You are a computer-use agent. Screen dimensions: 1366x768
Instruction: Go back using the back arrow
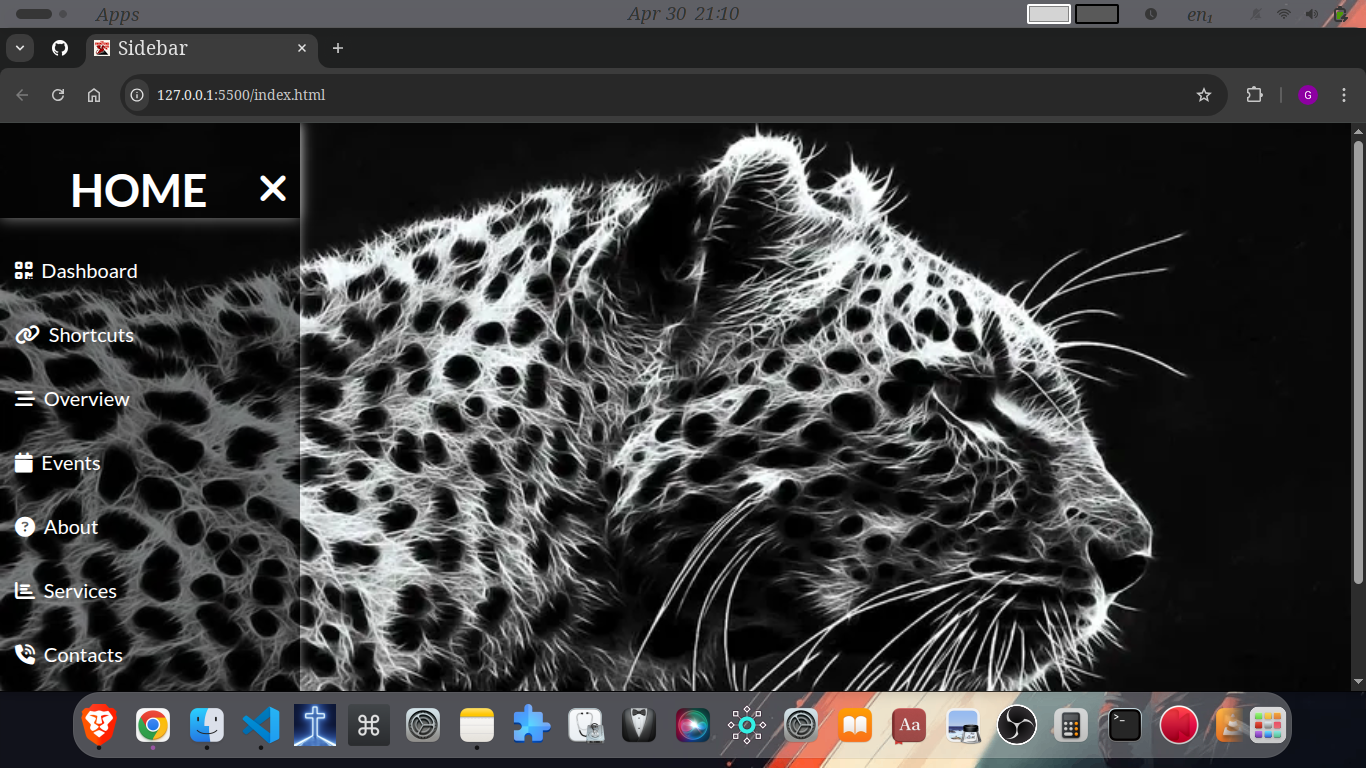(x=22, y=95)
